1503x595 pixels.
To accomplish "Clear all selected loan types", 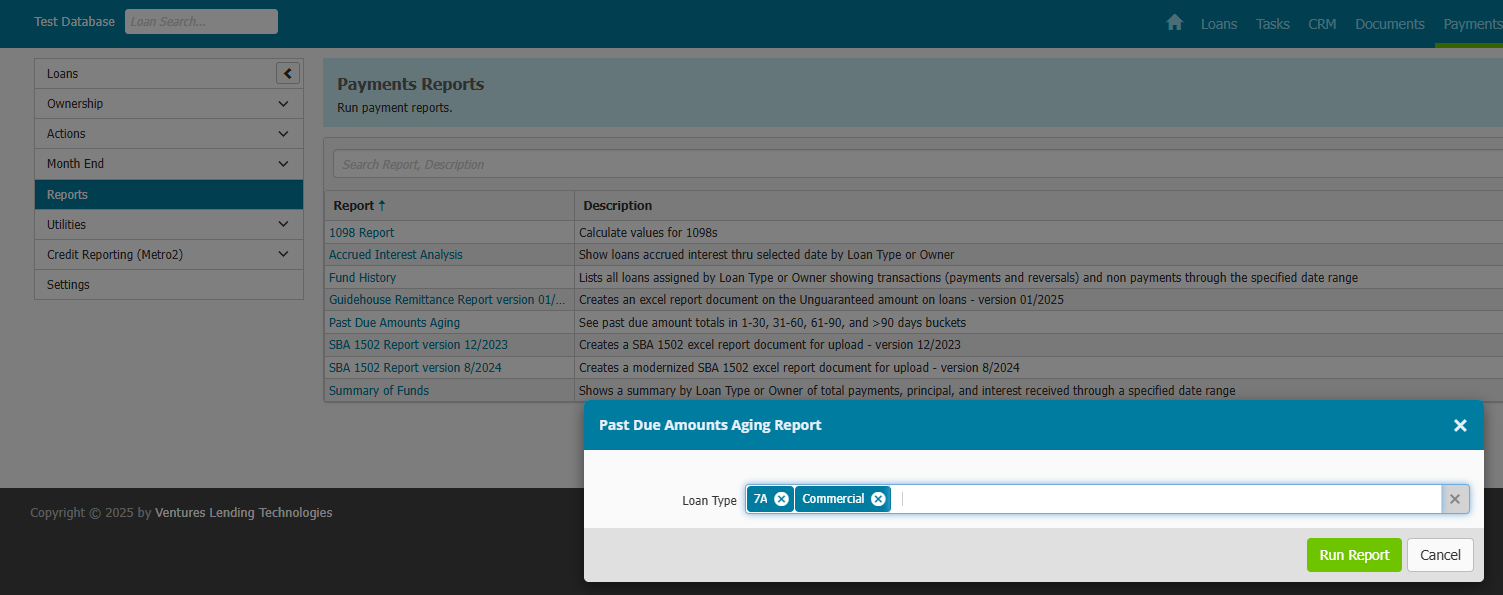I will click(x=1455, y=499).
